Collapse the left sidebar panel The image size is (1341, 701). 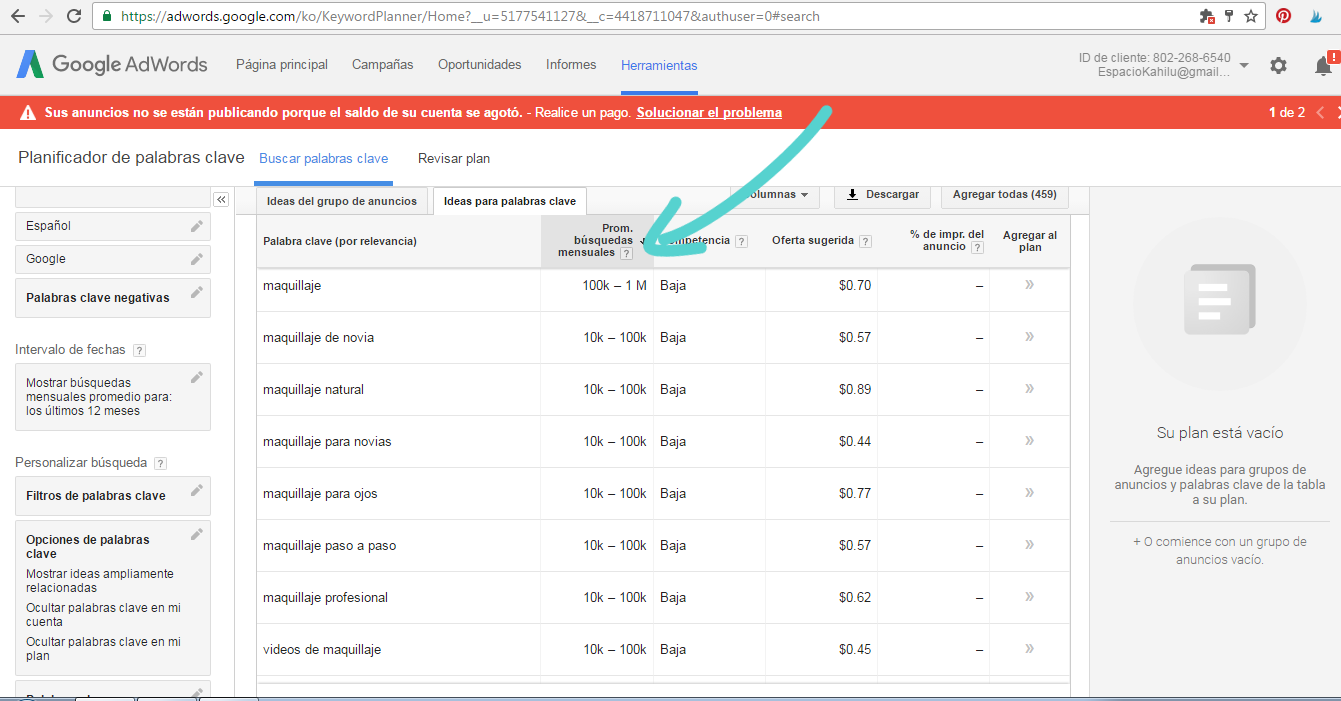click(x=221, y=199)
